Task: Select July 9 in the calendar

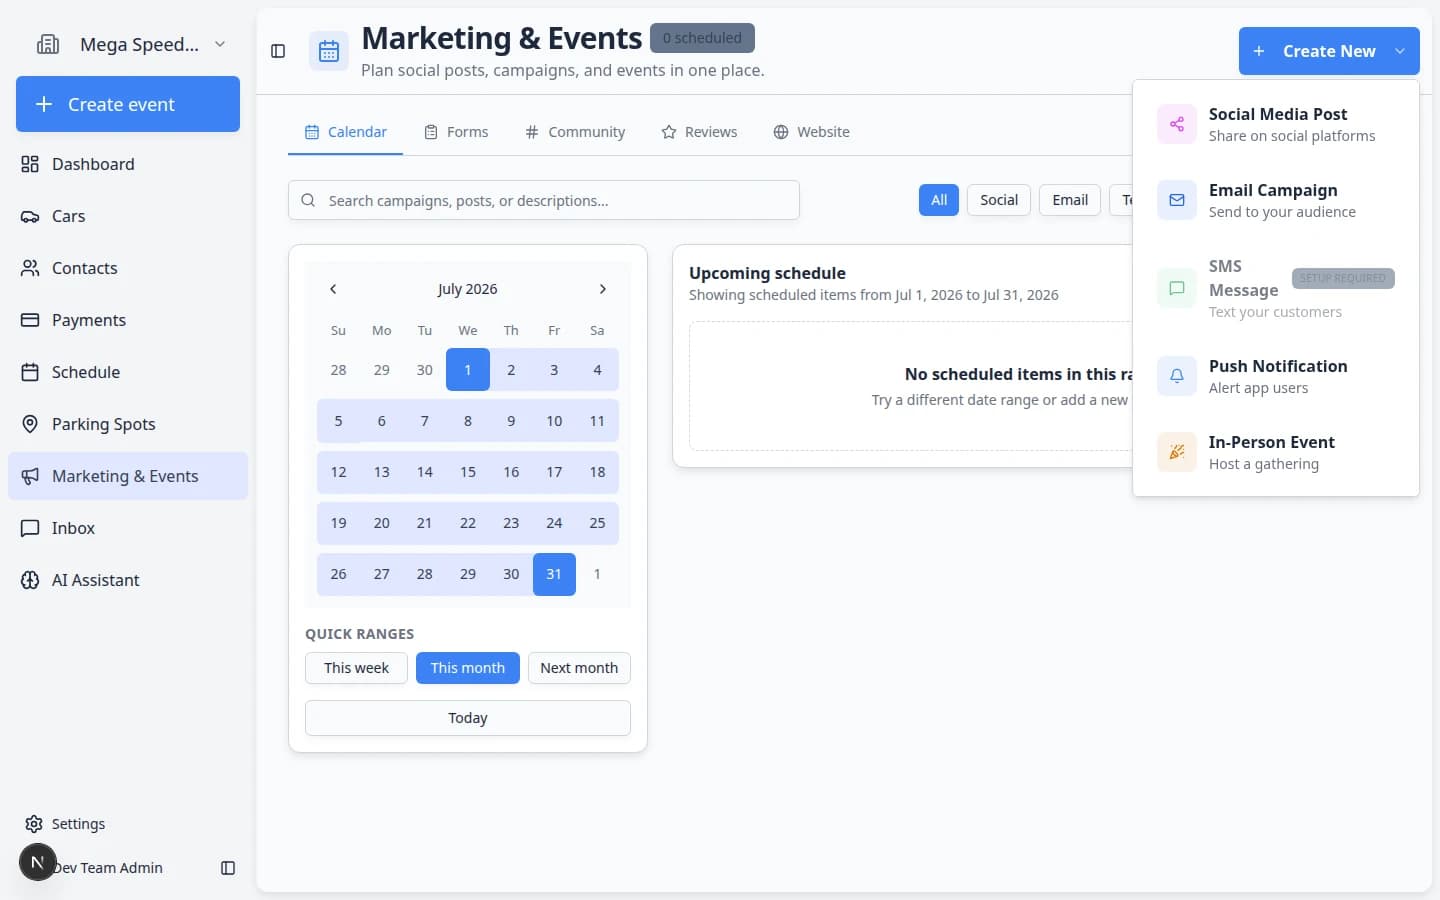Action: [511, 421]
